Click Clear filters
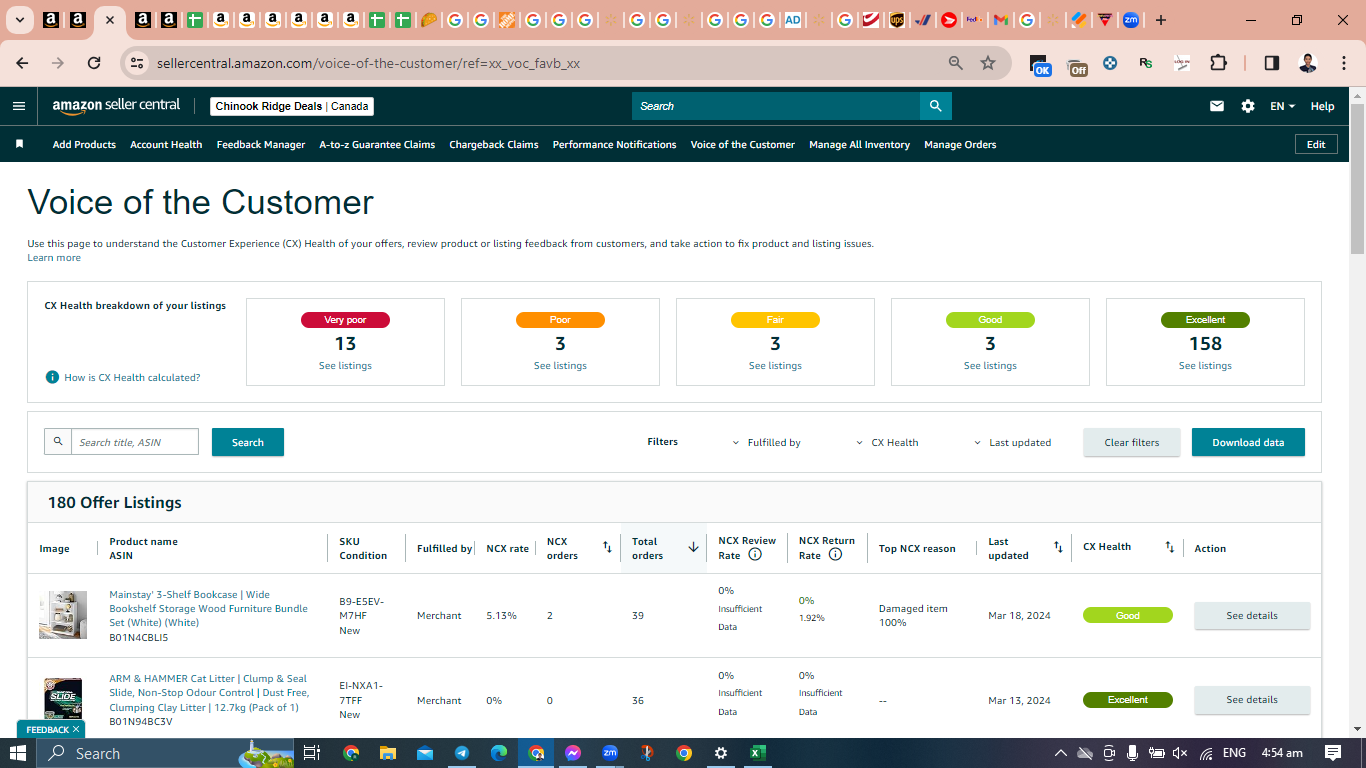The image size is (1366, 768). coord(1132,442)
